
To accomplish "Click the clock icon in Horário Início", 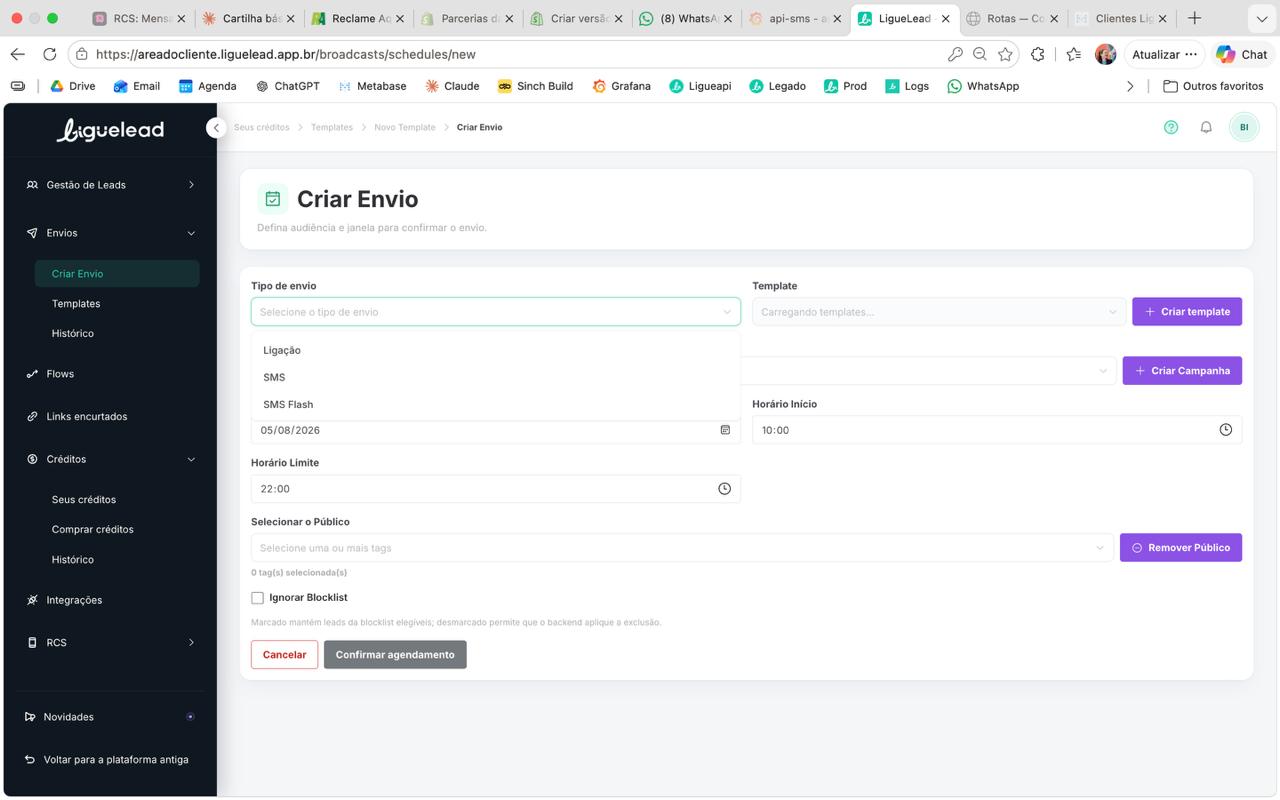I will pyautogui.click(x=1226, y=430).
